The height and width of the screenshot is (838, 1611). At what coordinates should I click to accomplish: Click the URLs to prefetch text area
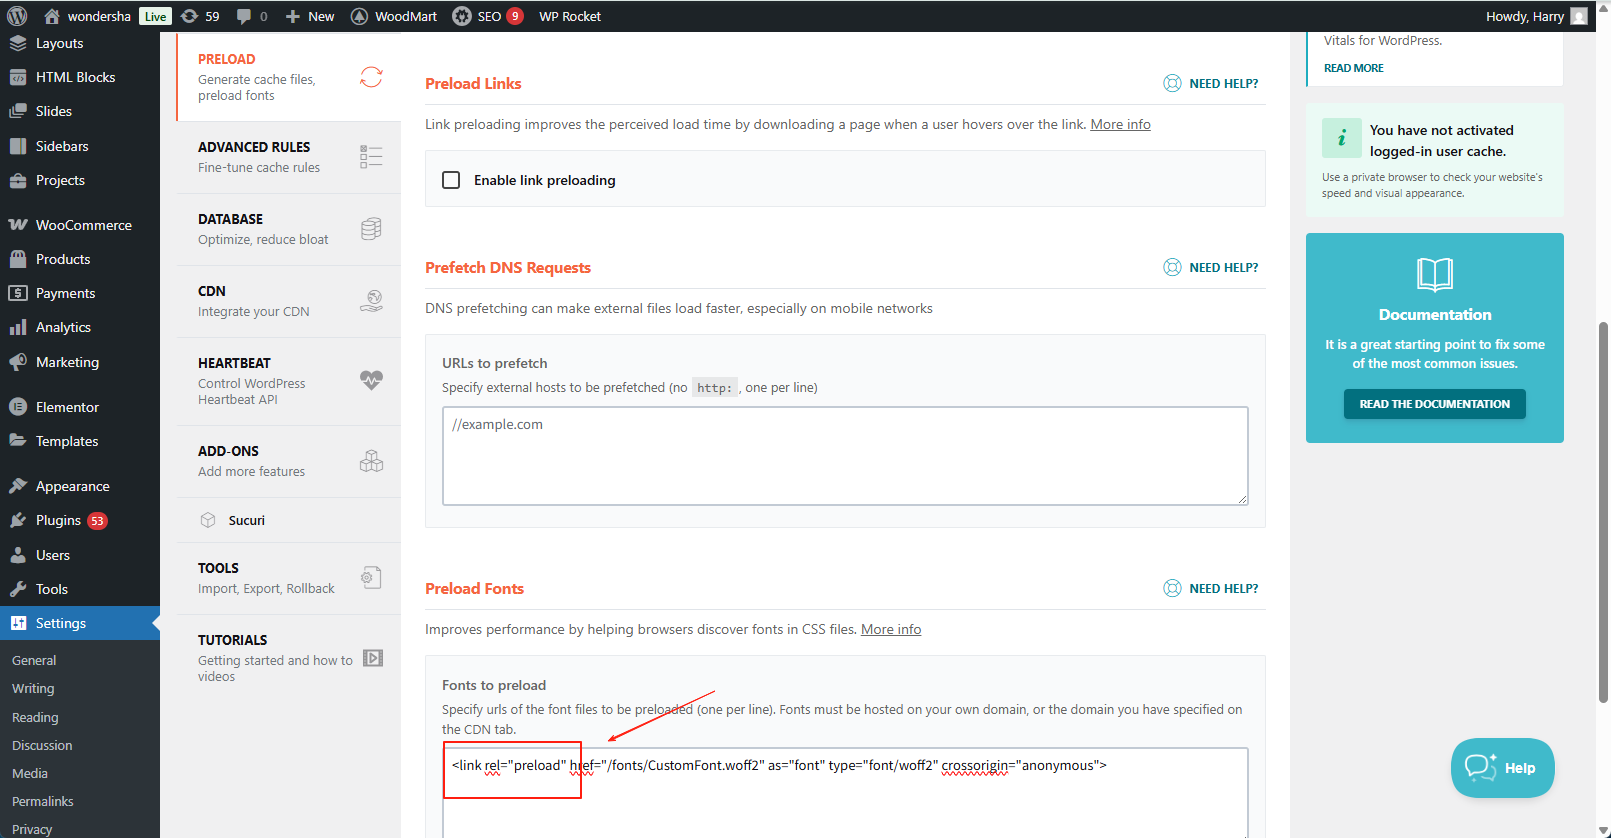[x=845, y=455]
